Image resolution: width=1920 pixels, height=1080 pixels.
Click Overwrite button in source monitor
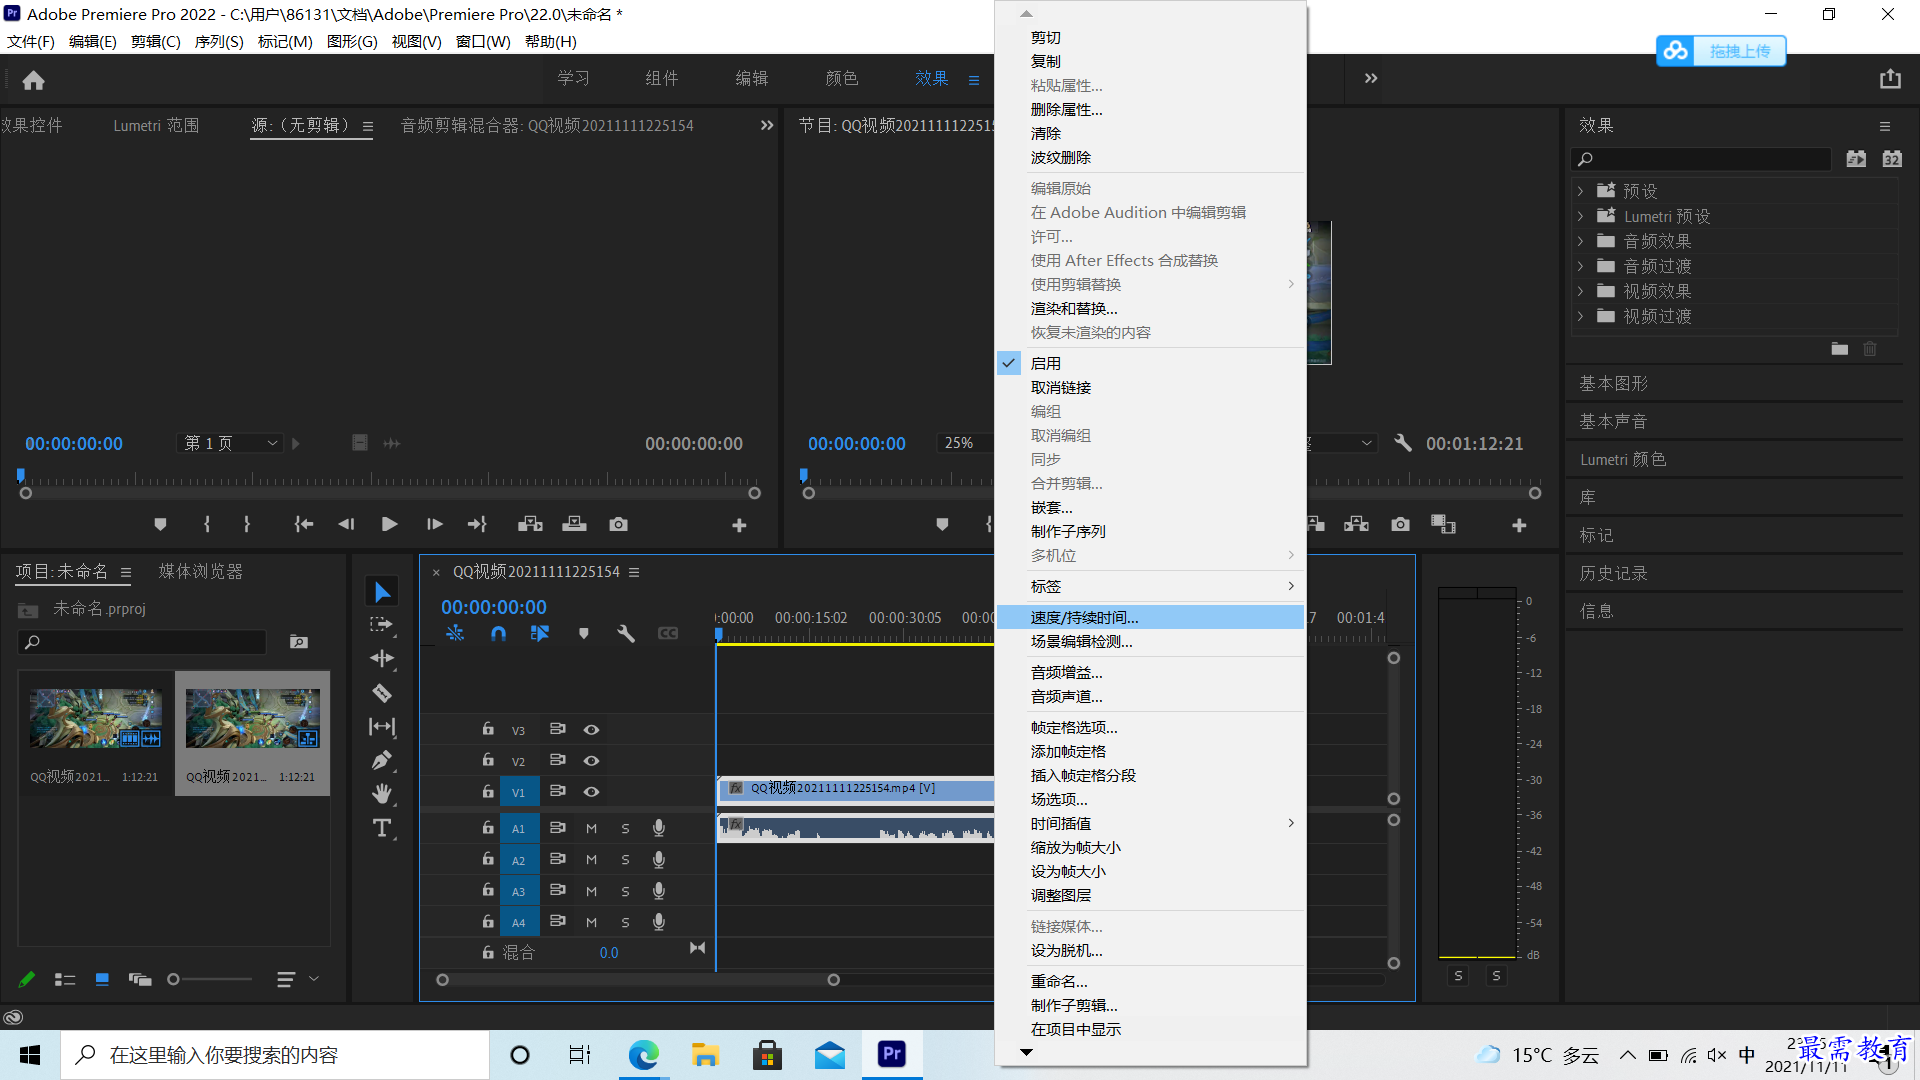575,524
